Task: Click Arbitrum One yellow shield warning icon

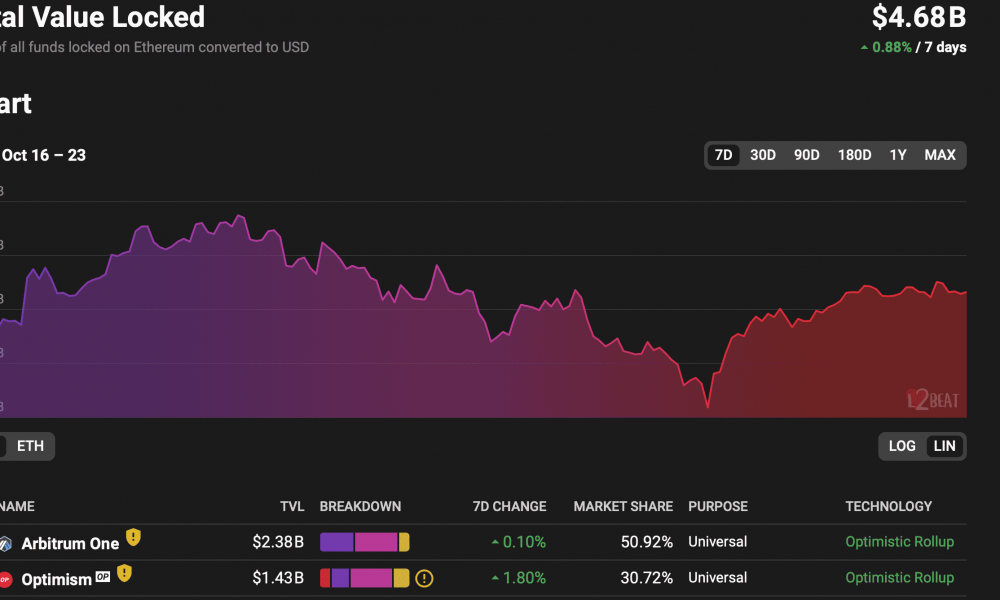Action: pos(133,538)
